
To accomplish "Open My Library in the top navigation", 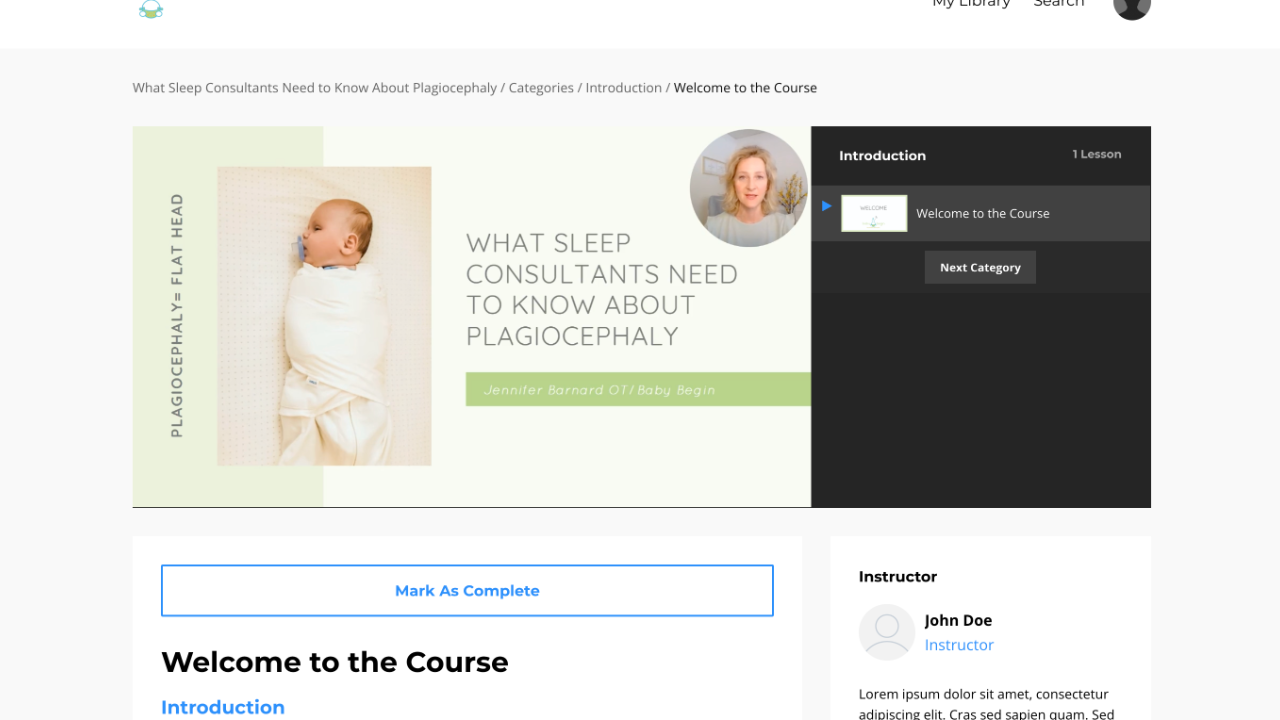I will [x=971, y=4].
